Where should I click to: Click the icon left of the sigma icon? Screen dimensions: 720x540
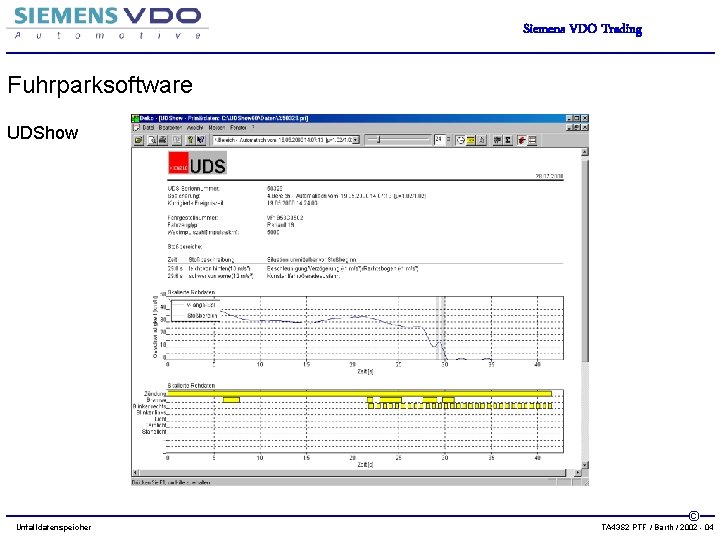pyautogui.click(x=497, y=140)
